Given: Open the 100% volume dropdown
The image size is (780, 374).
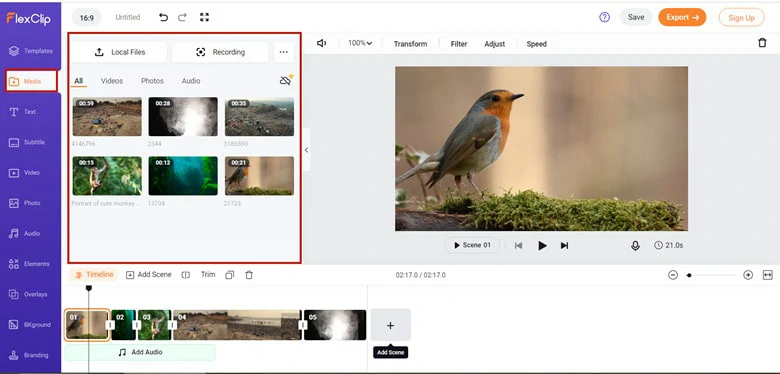Looking at the screenshot, I should pos(360,43).
